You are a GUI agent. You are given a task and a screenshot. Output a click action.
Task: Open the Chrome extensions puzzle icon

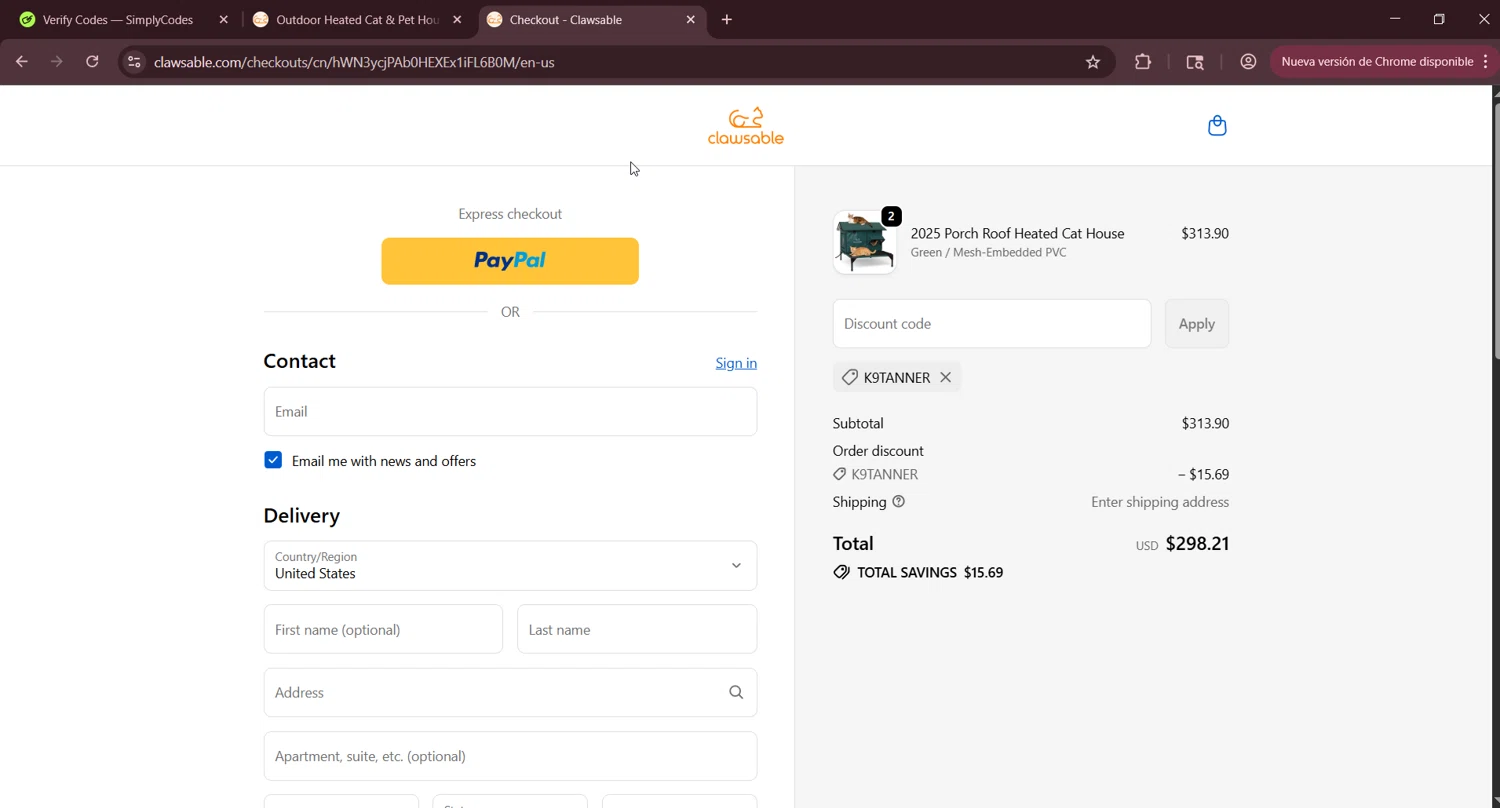(x=1143, y=62)
